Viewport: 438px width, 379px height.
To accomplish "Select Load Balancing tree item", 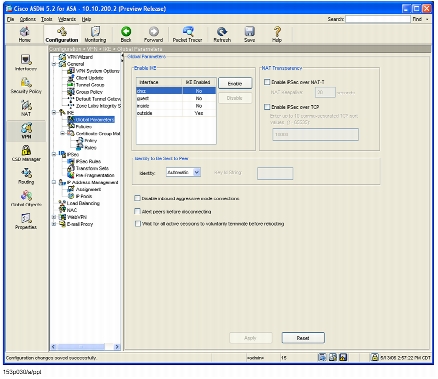I will tap(83, 203).
